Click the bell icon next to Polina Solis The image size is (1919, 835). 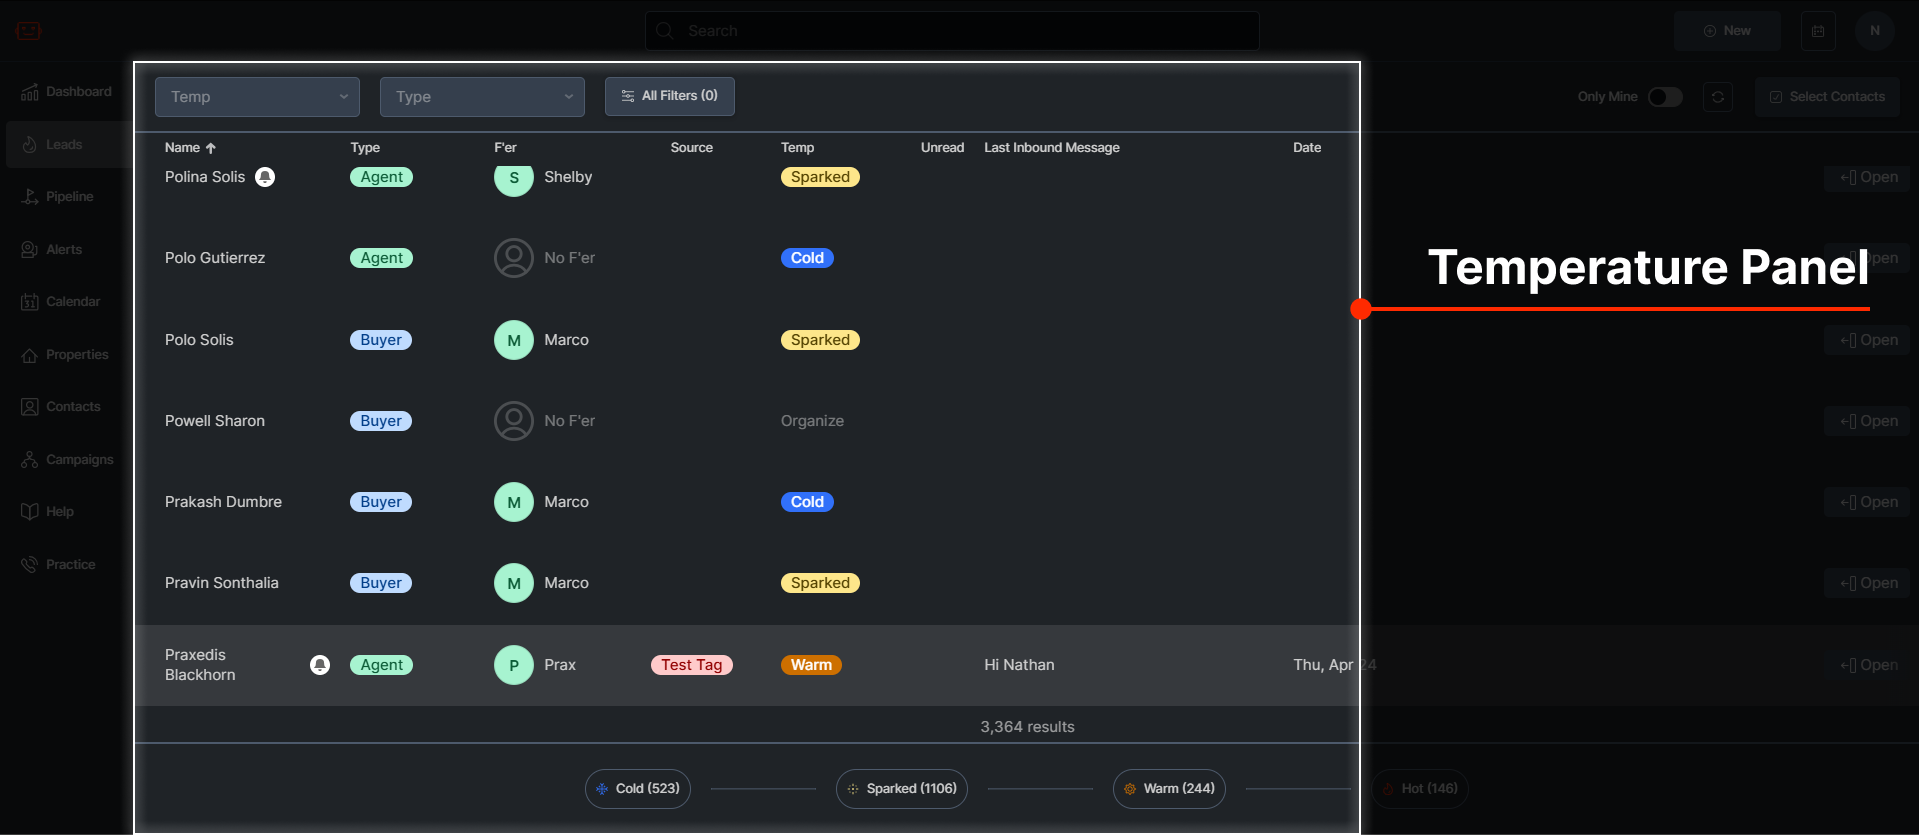click(265, 177)
